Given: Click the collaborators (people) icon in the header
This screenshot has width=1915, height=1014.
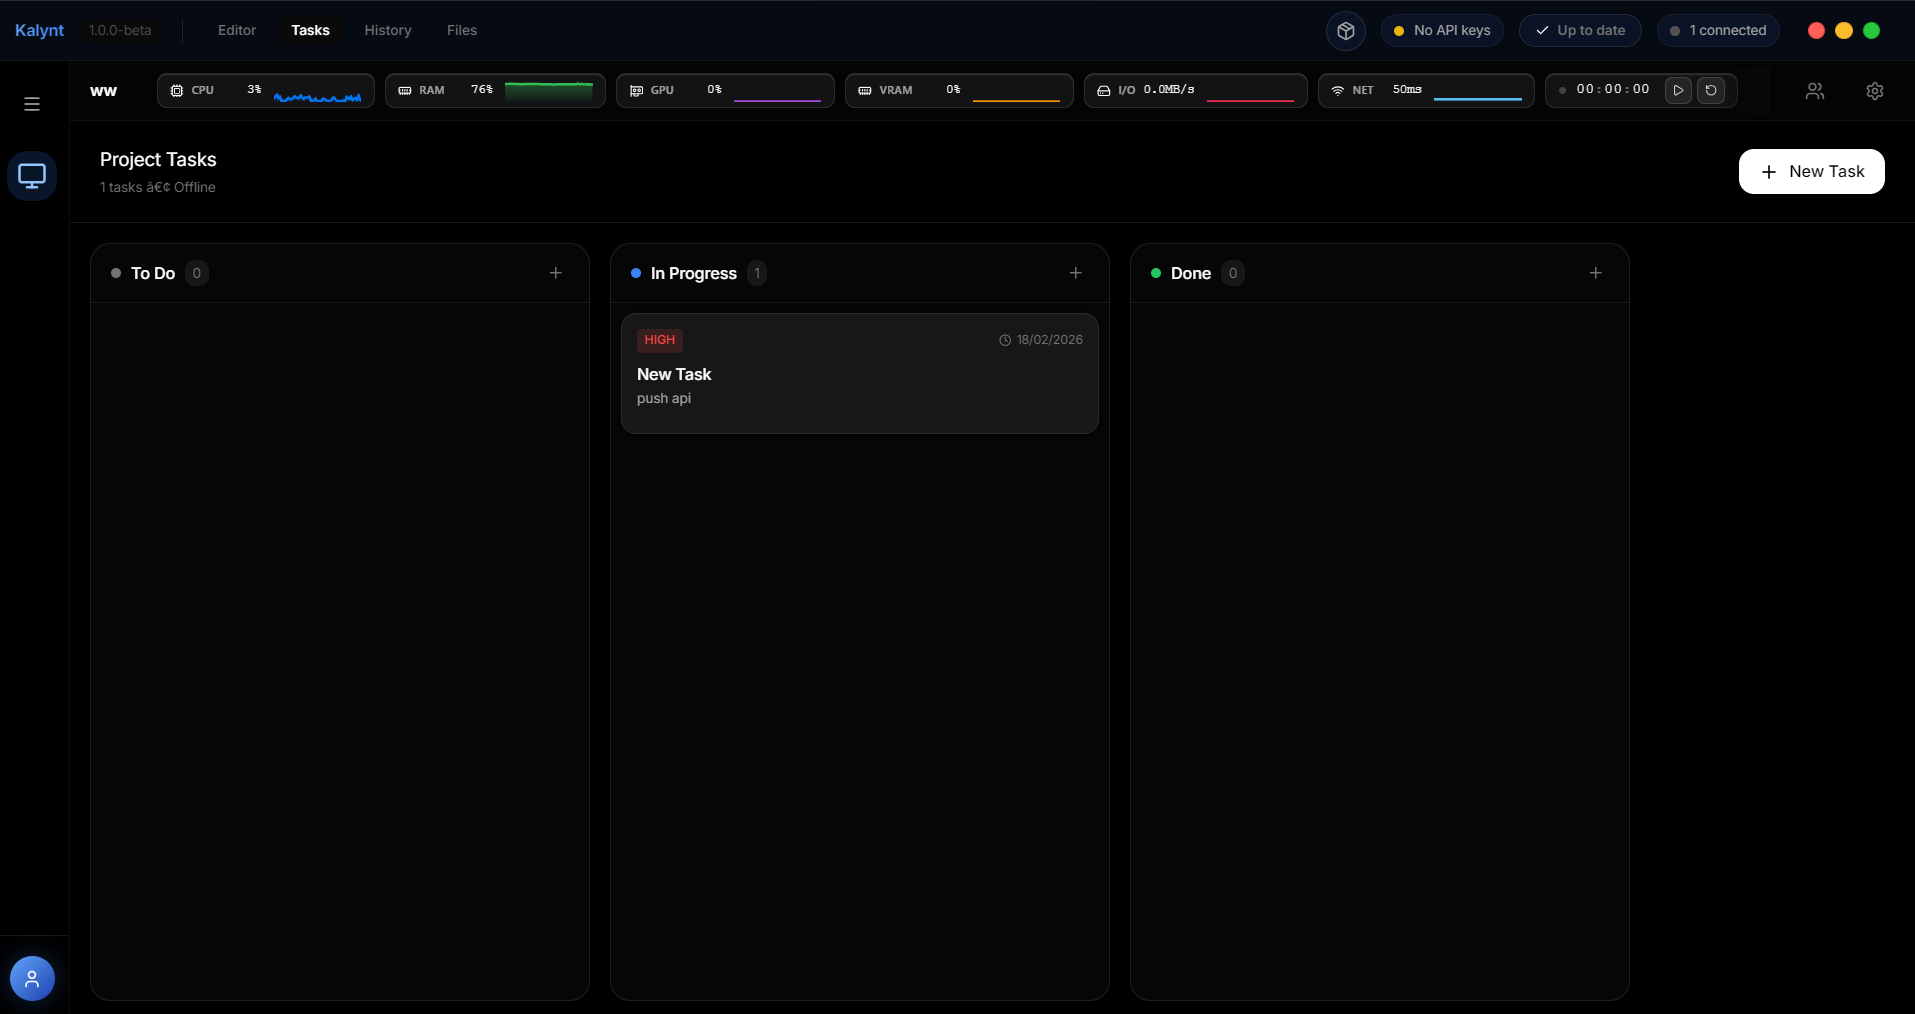Looking at the screenshot, I should 1815,91.
